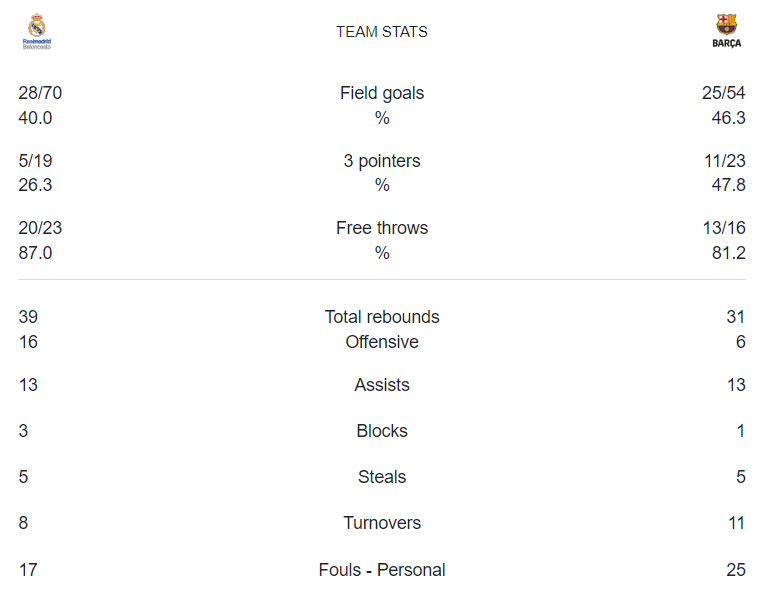The width and height of the screenshot is (762, 600).
Task: Click the Offensive rebounds label
Action: pos(382,342)
